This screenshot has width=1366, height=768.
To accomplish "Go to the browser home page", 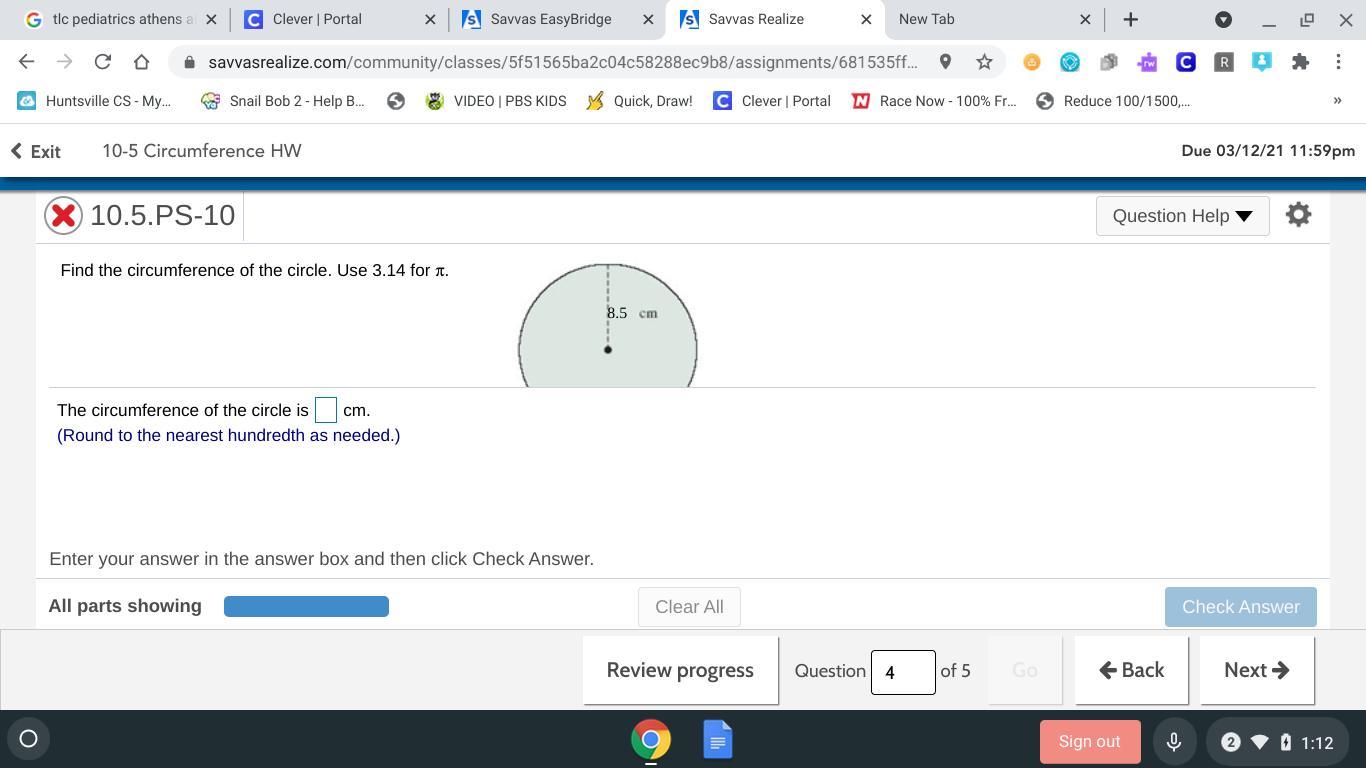I will 141,62.
